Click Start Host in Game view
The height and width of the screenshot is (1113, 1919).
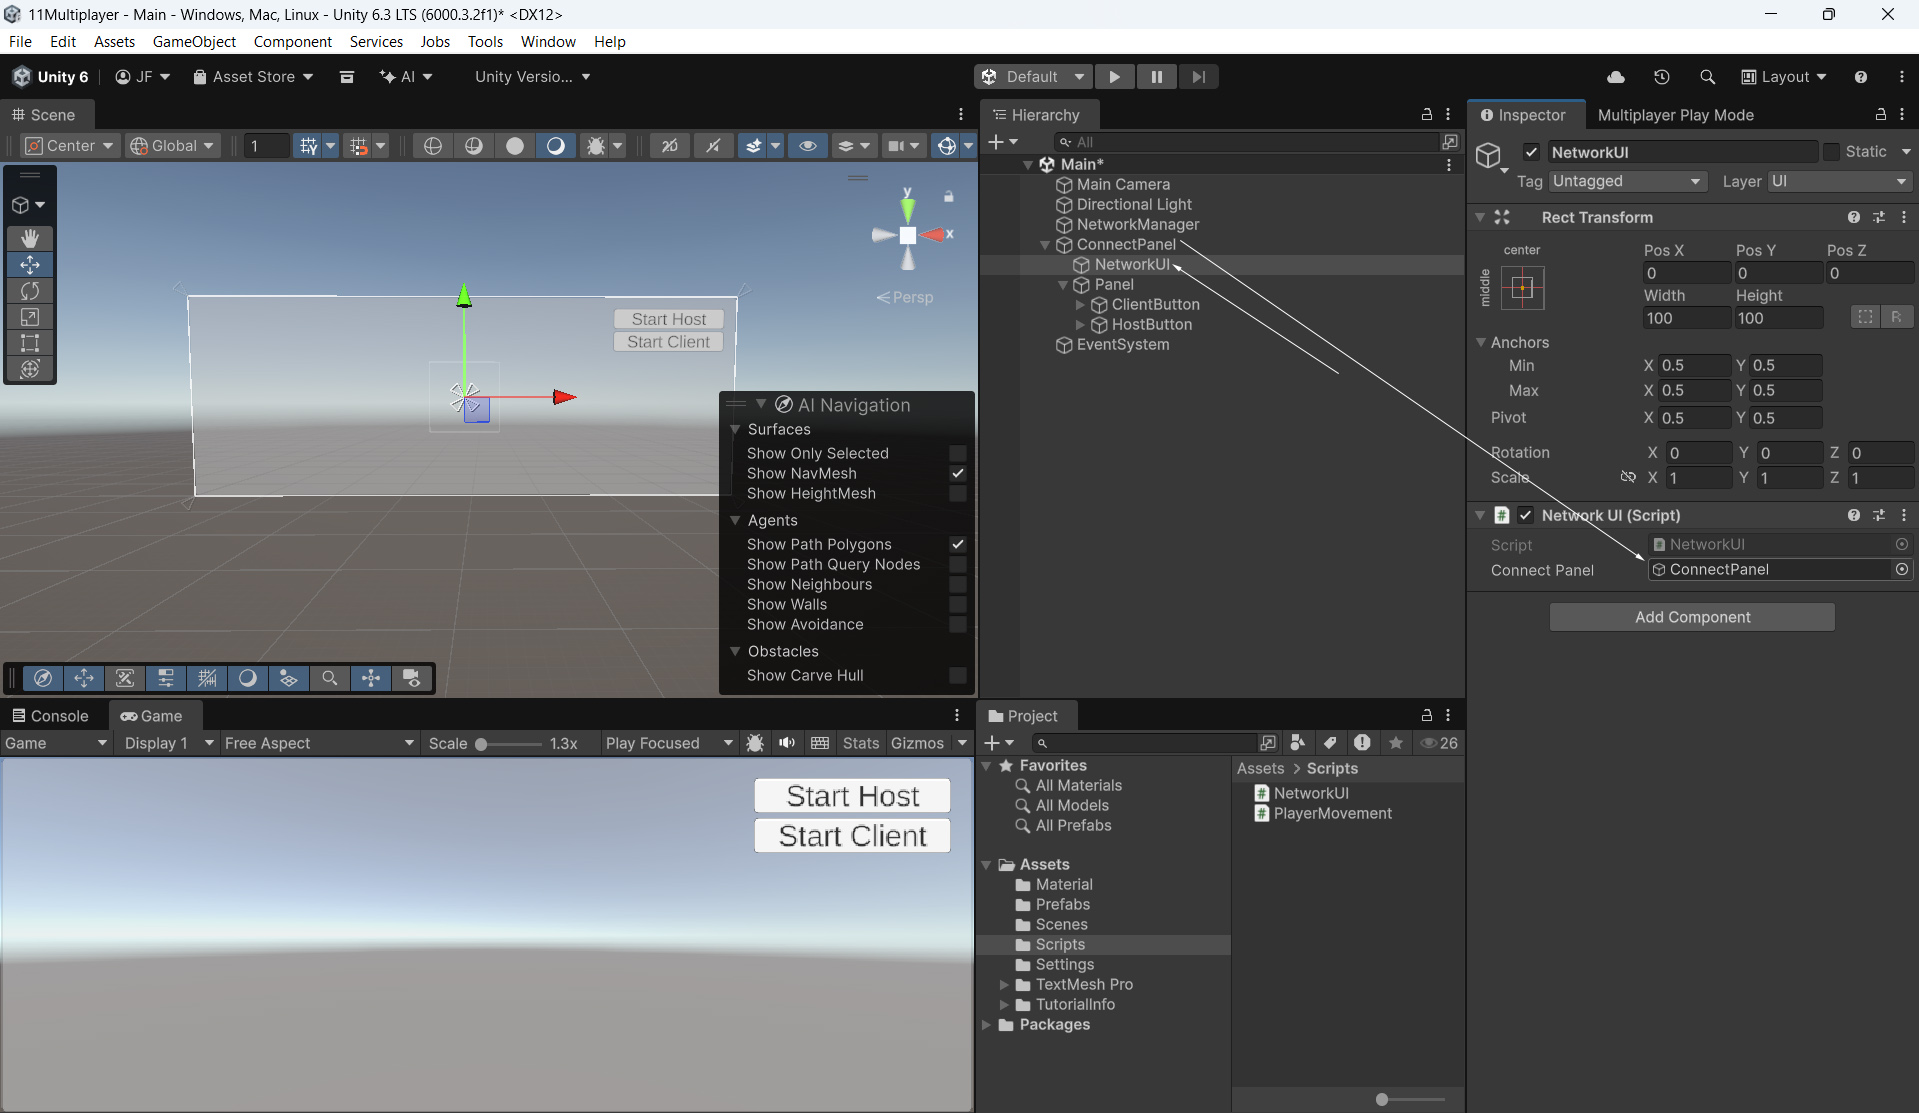tap(852, 796)
